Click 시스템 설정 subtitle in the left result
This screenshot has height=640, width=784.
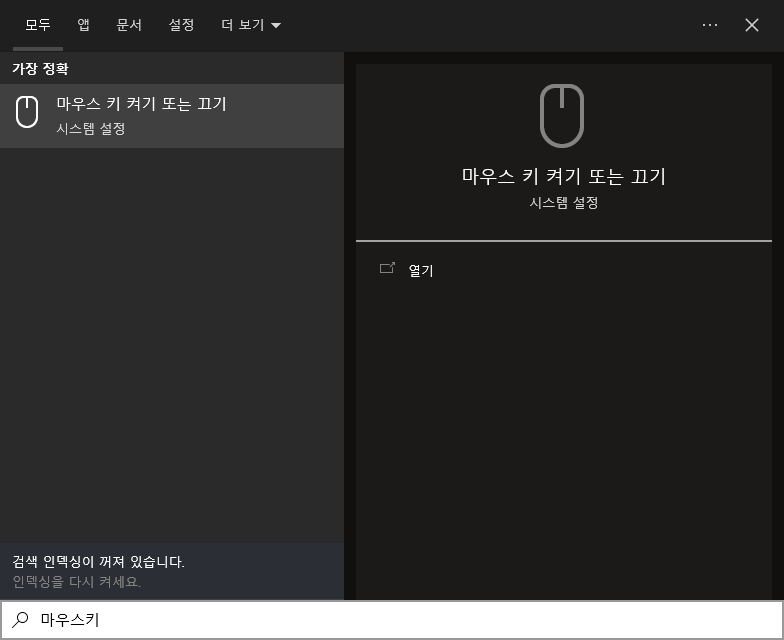click(x=91, y=129)
